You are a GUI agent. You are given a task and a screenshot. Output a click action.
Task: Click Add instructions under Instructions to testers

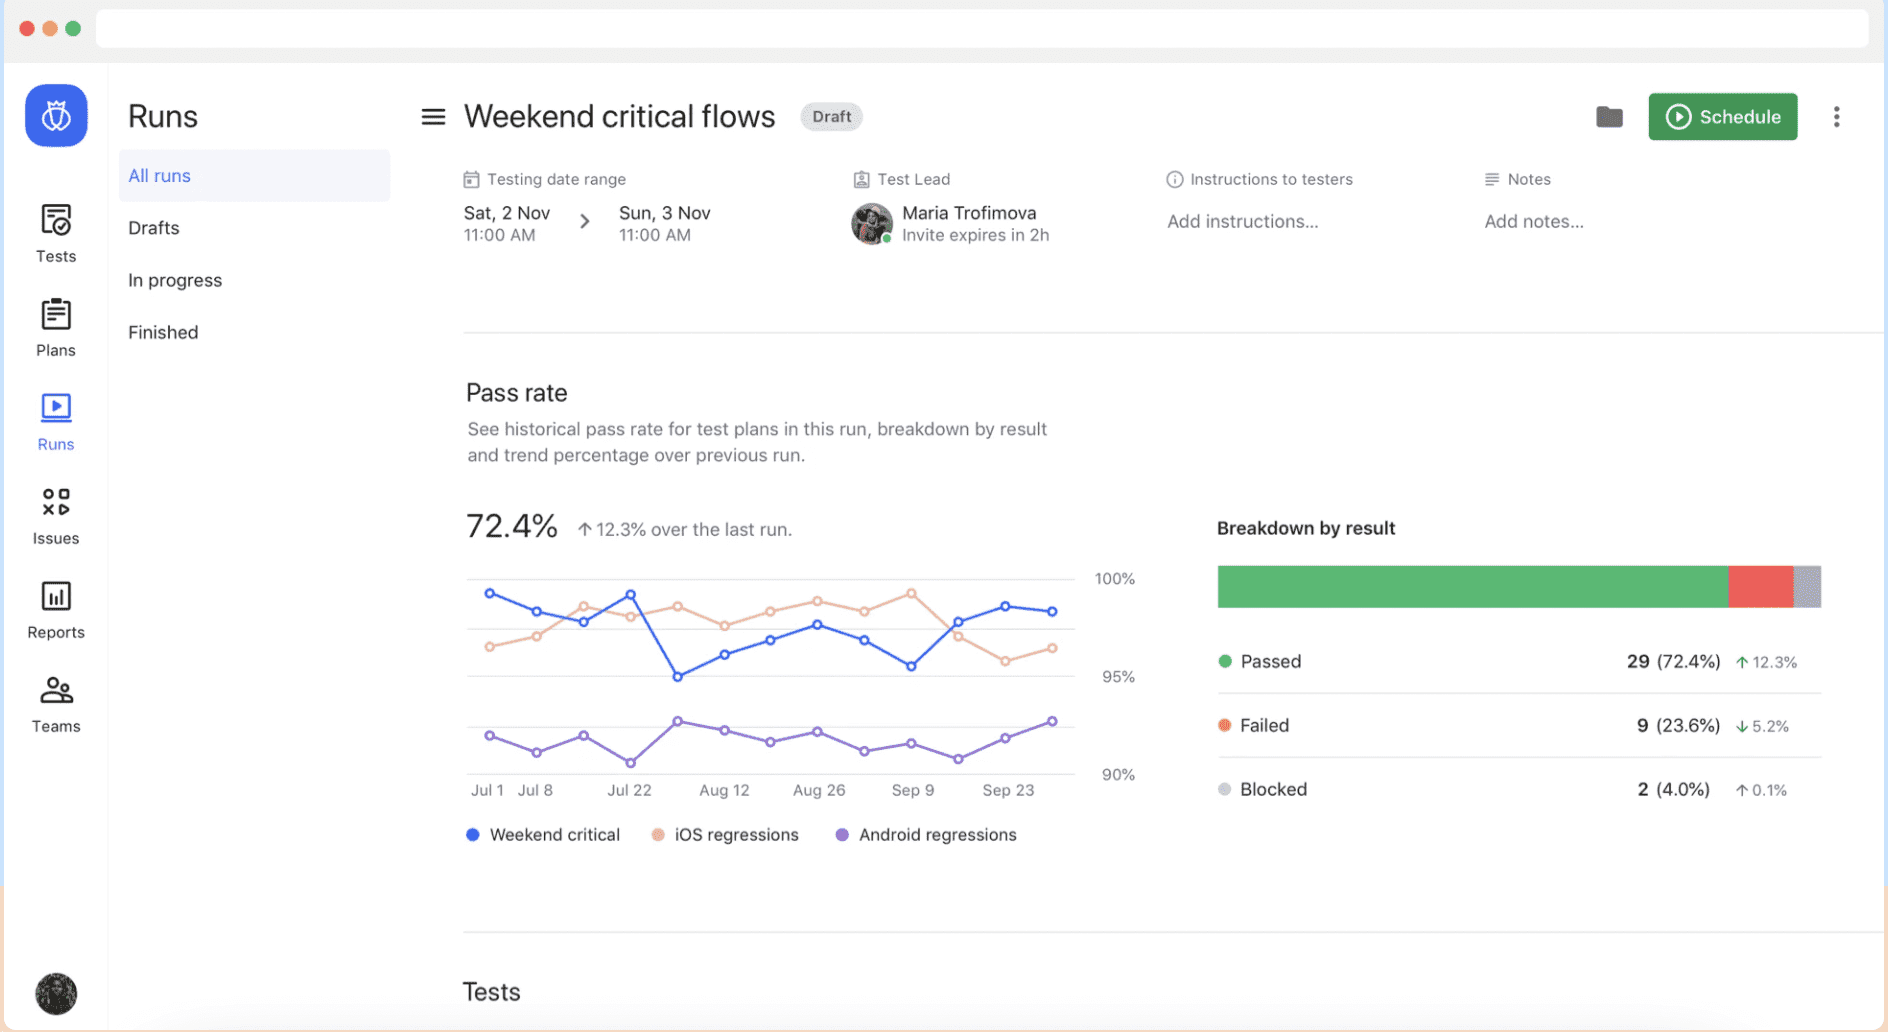coord(1242,221)
